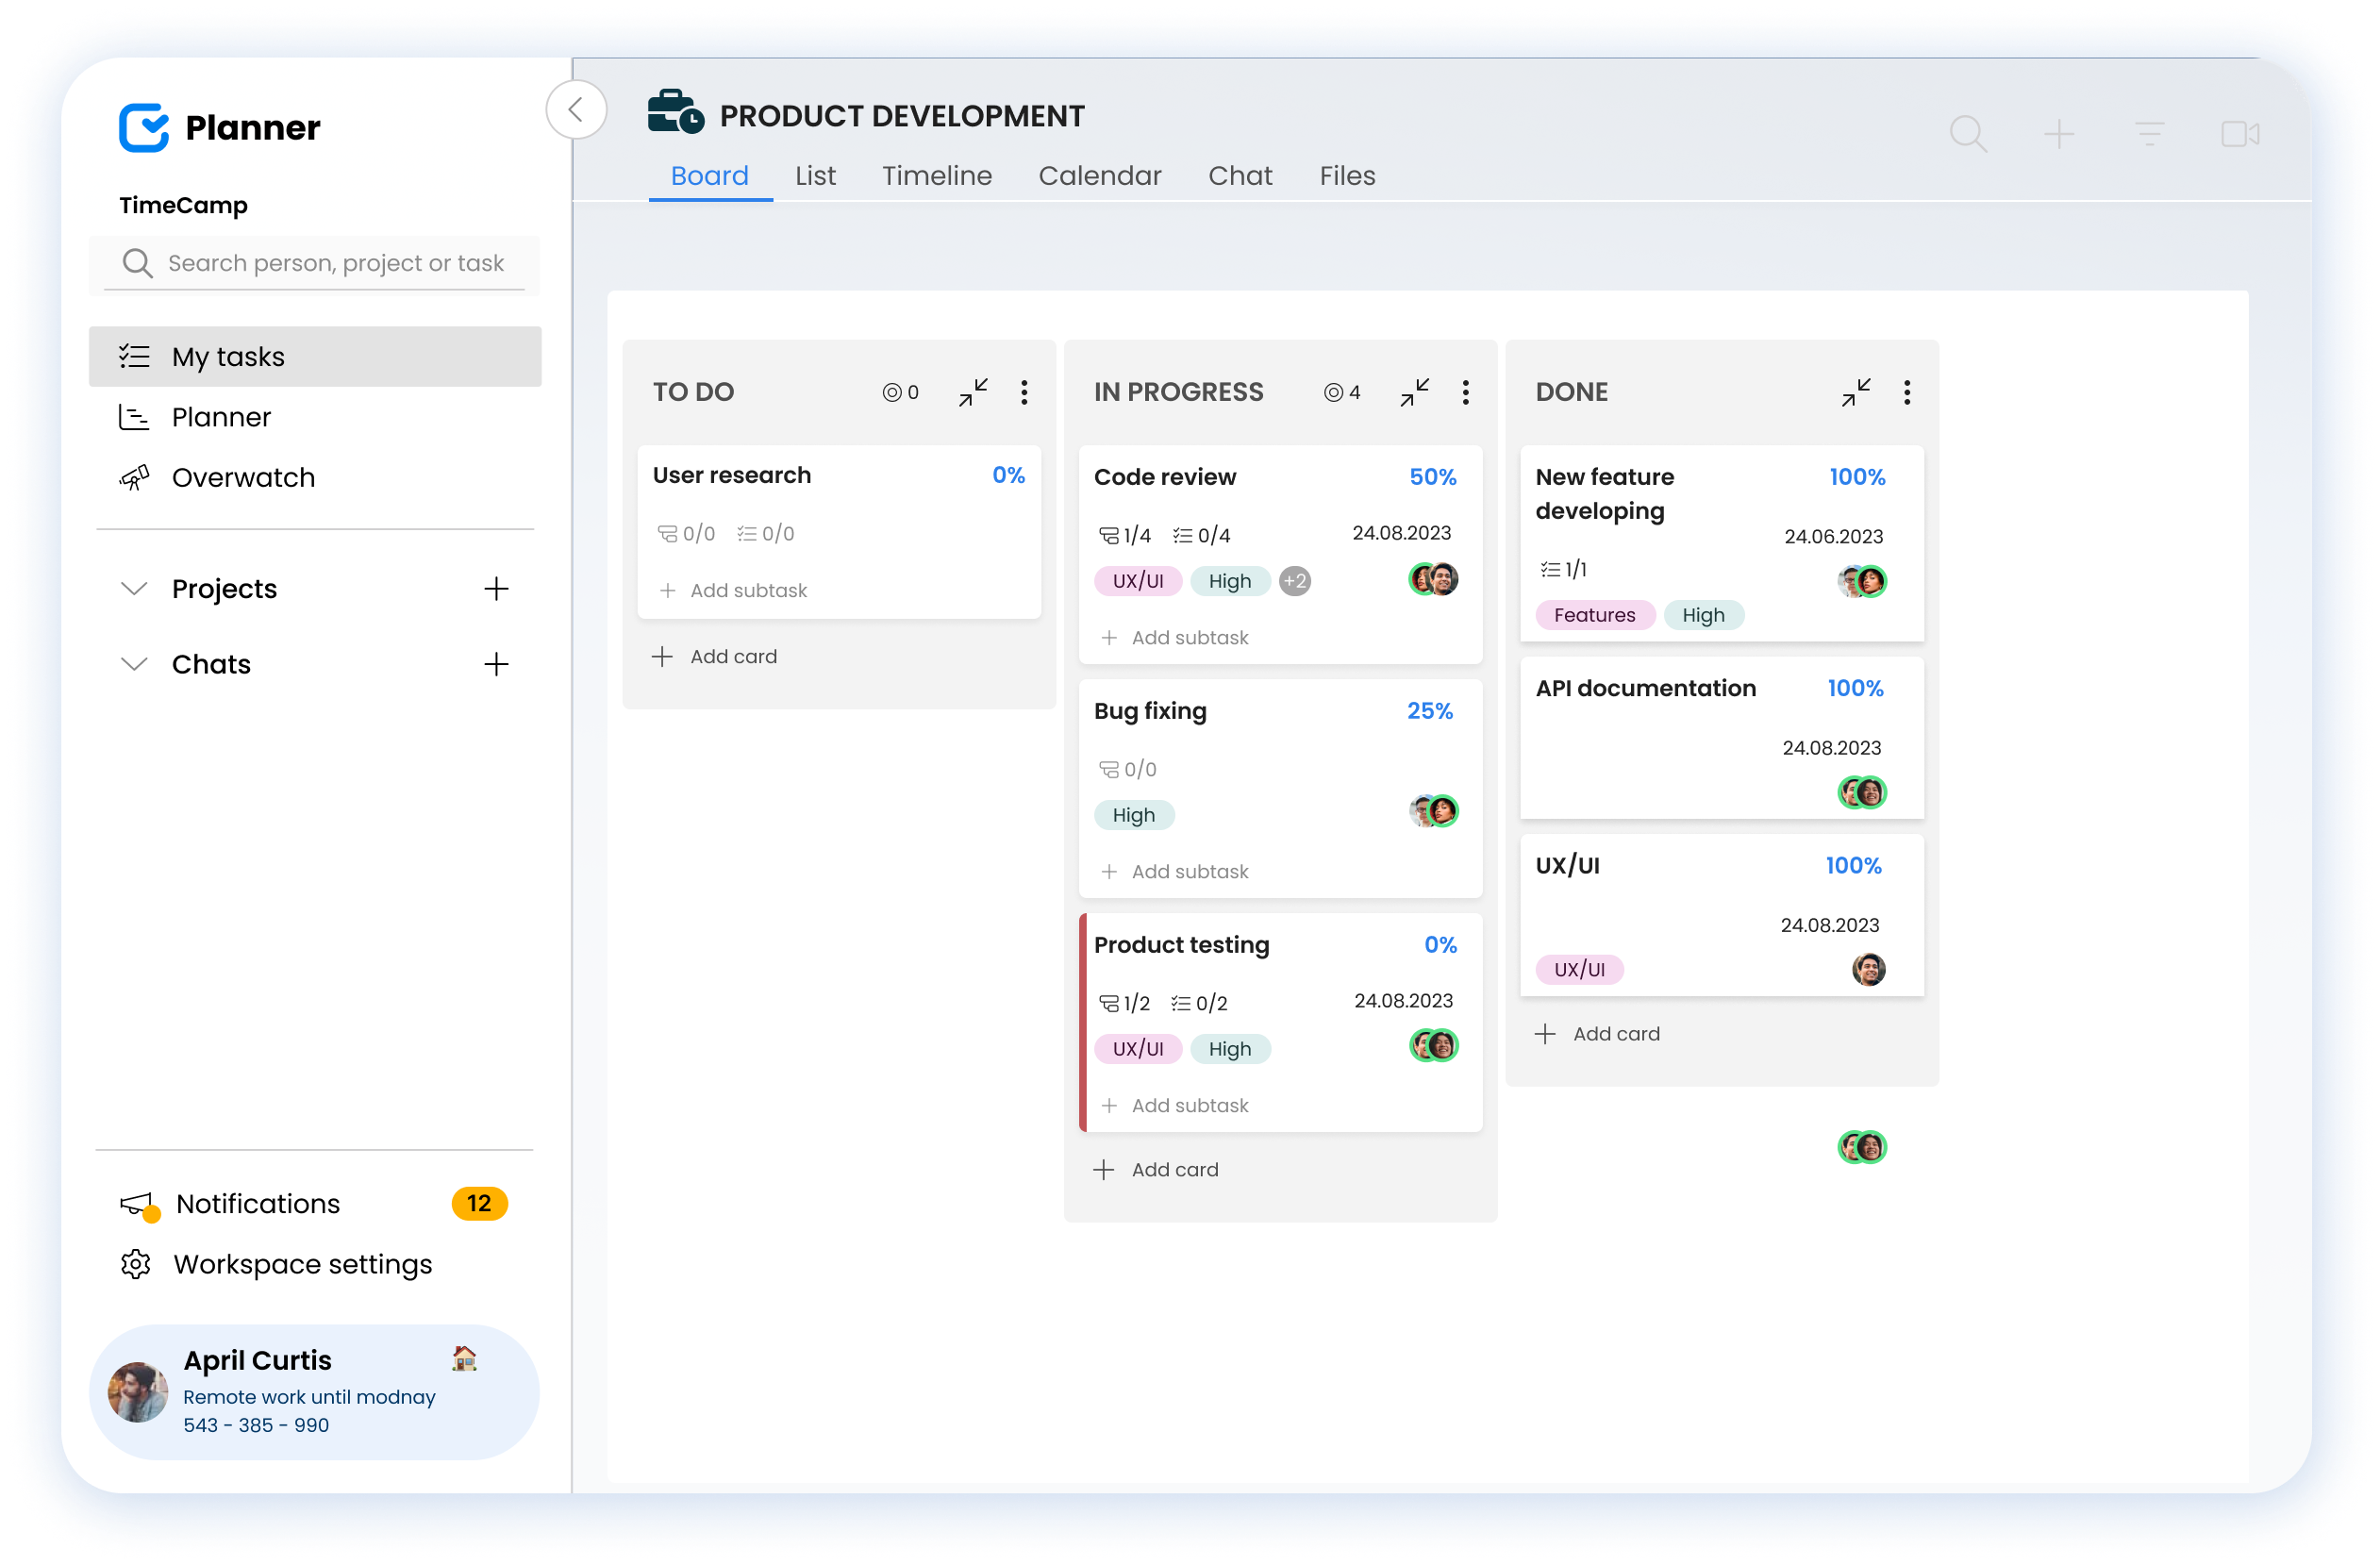This screenshot has width=2380, height=1565.
Task: Start video call with the camera icon
Action: pyautogui.click(x=2239, y=134)
